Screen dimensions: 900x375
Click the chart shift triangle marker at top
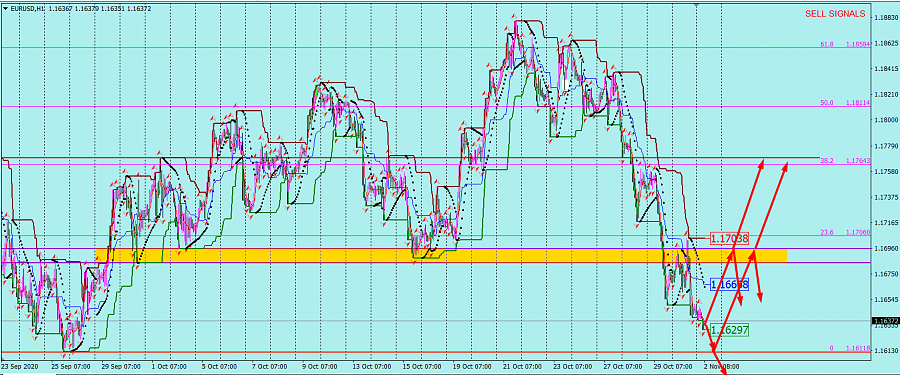click(x=697, y=5)
